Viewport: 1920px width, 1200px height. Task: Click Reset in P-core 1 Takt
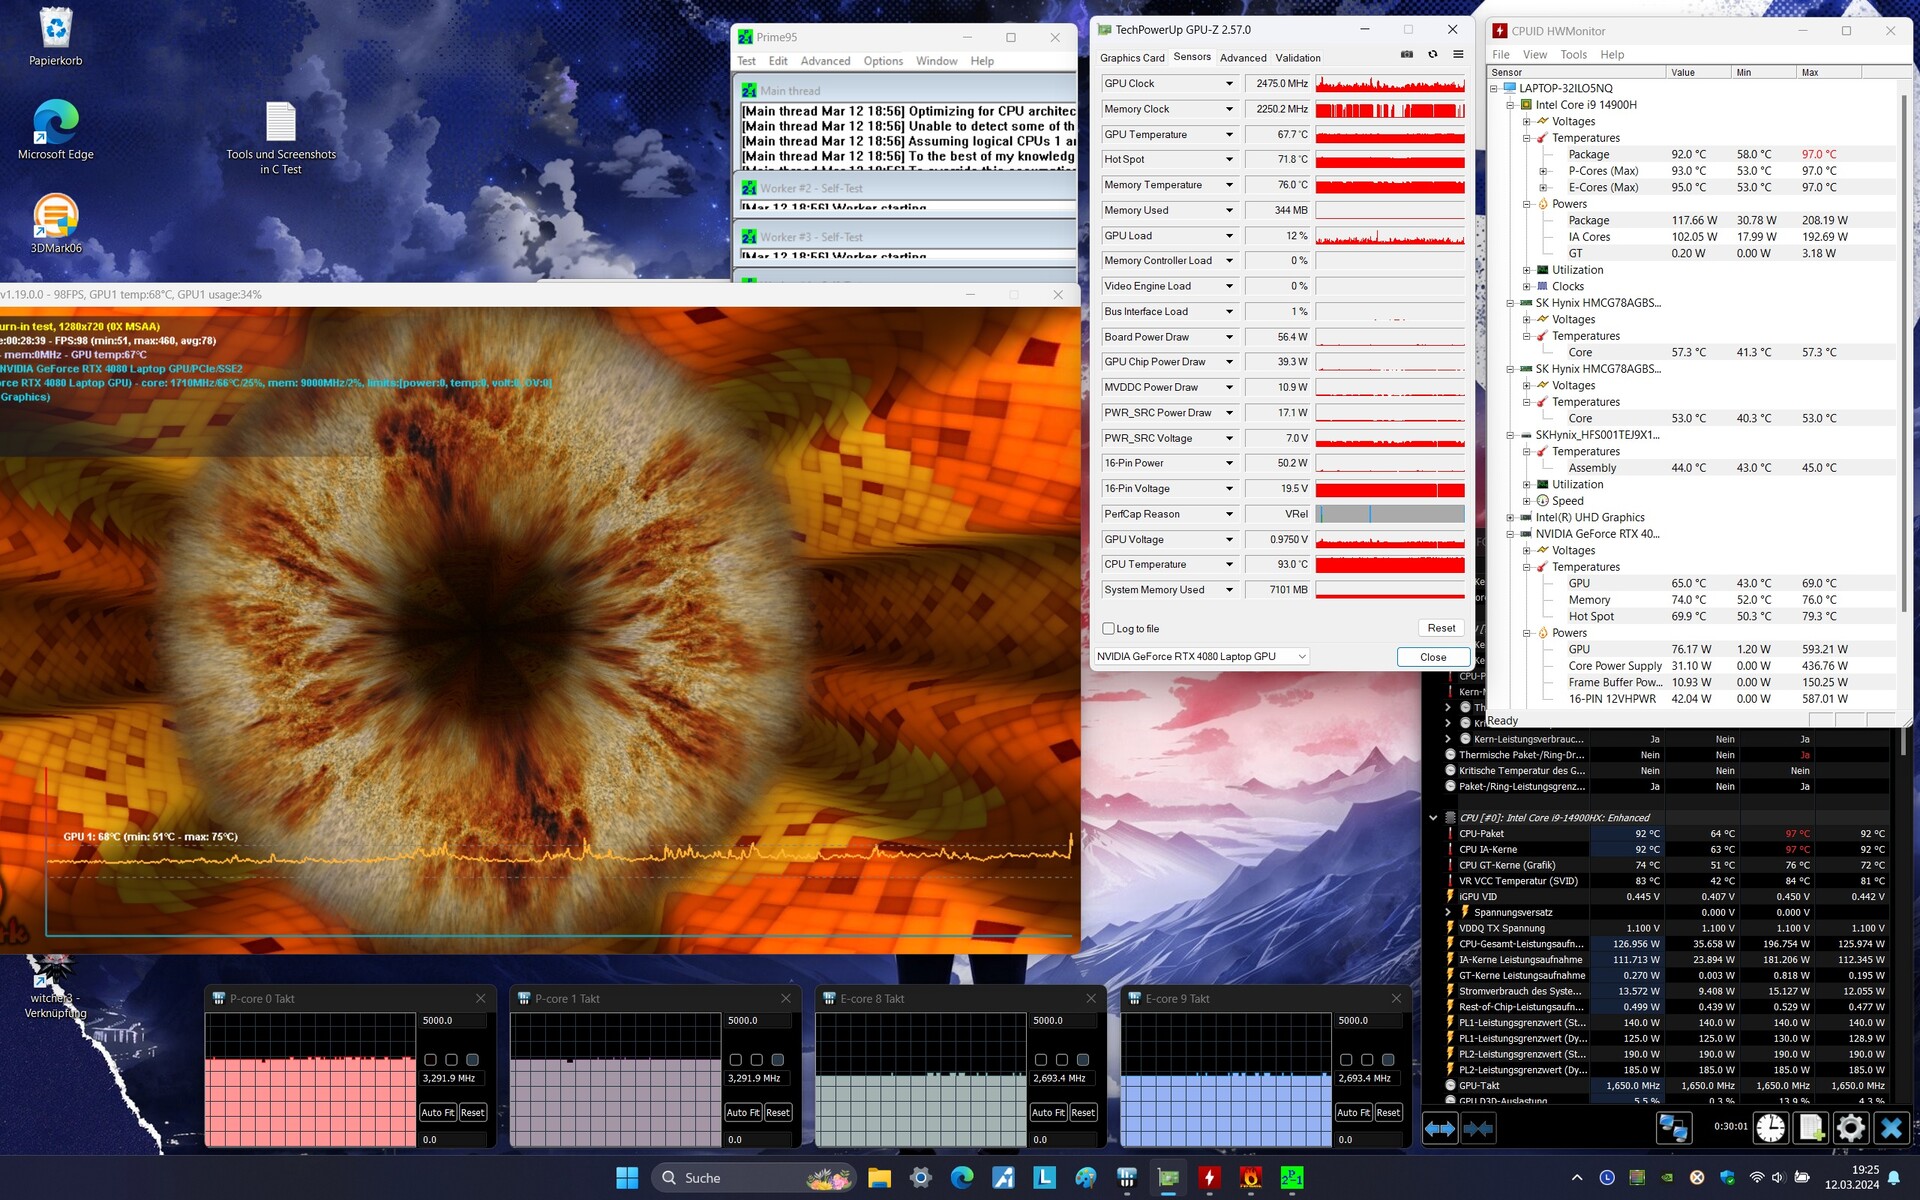pyautogui.click(x=778, y=1112)
